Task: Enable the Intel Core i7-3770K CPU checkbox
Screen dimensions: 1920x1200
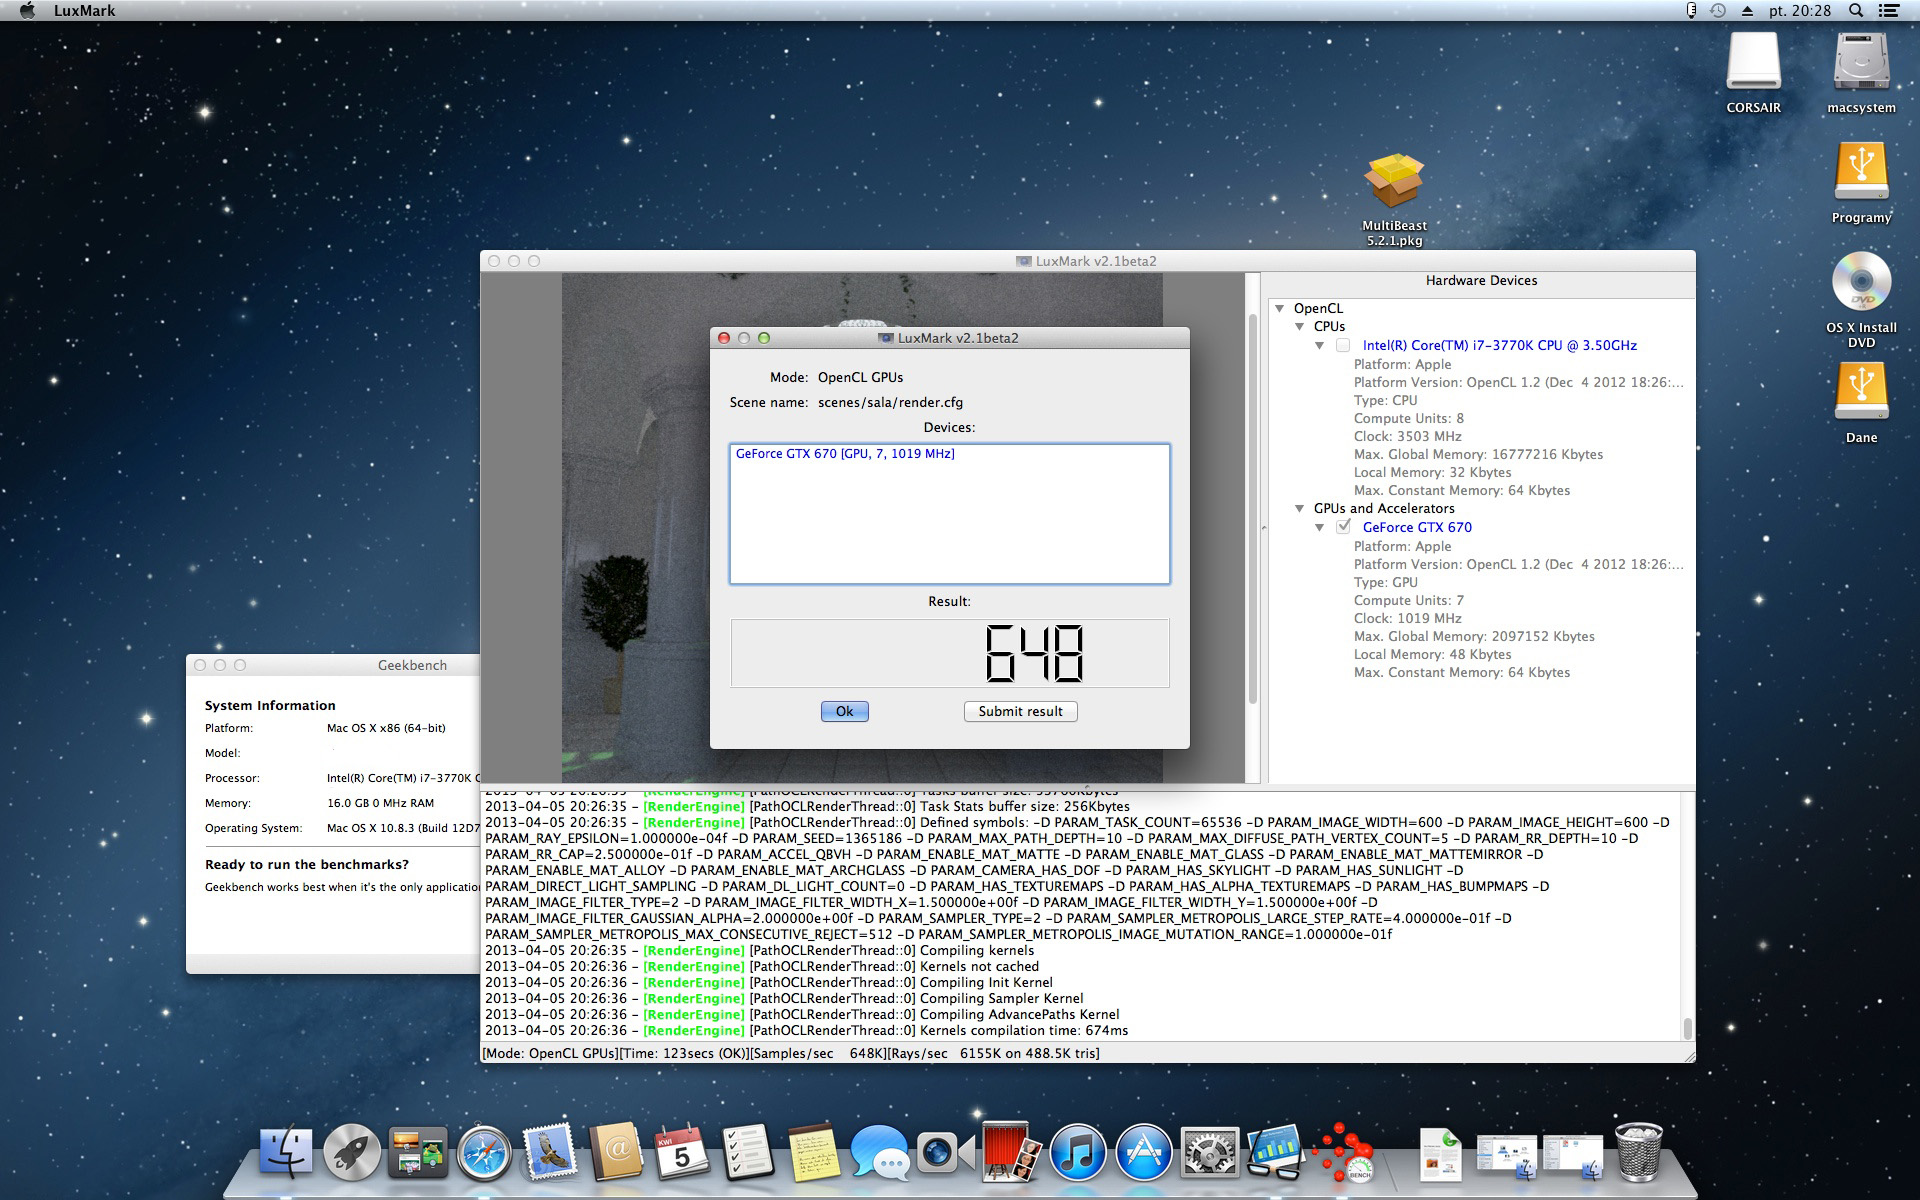Action: pos(1343,346)
